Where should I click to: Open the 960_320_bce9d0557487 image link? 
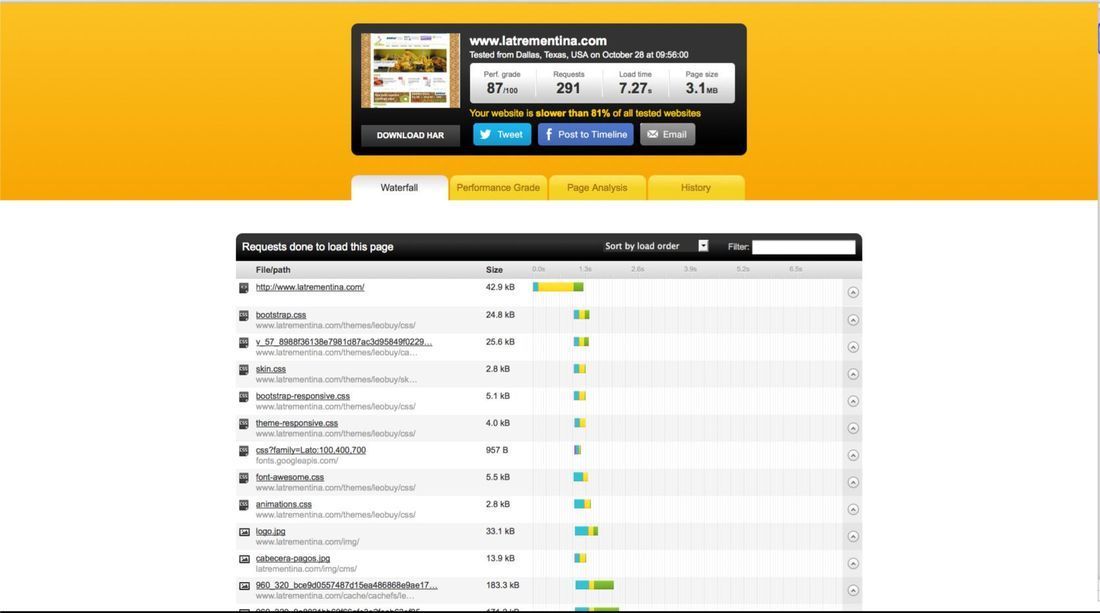pyautogui.click(x=347, y=585)
